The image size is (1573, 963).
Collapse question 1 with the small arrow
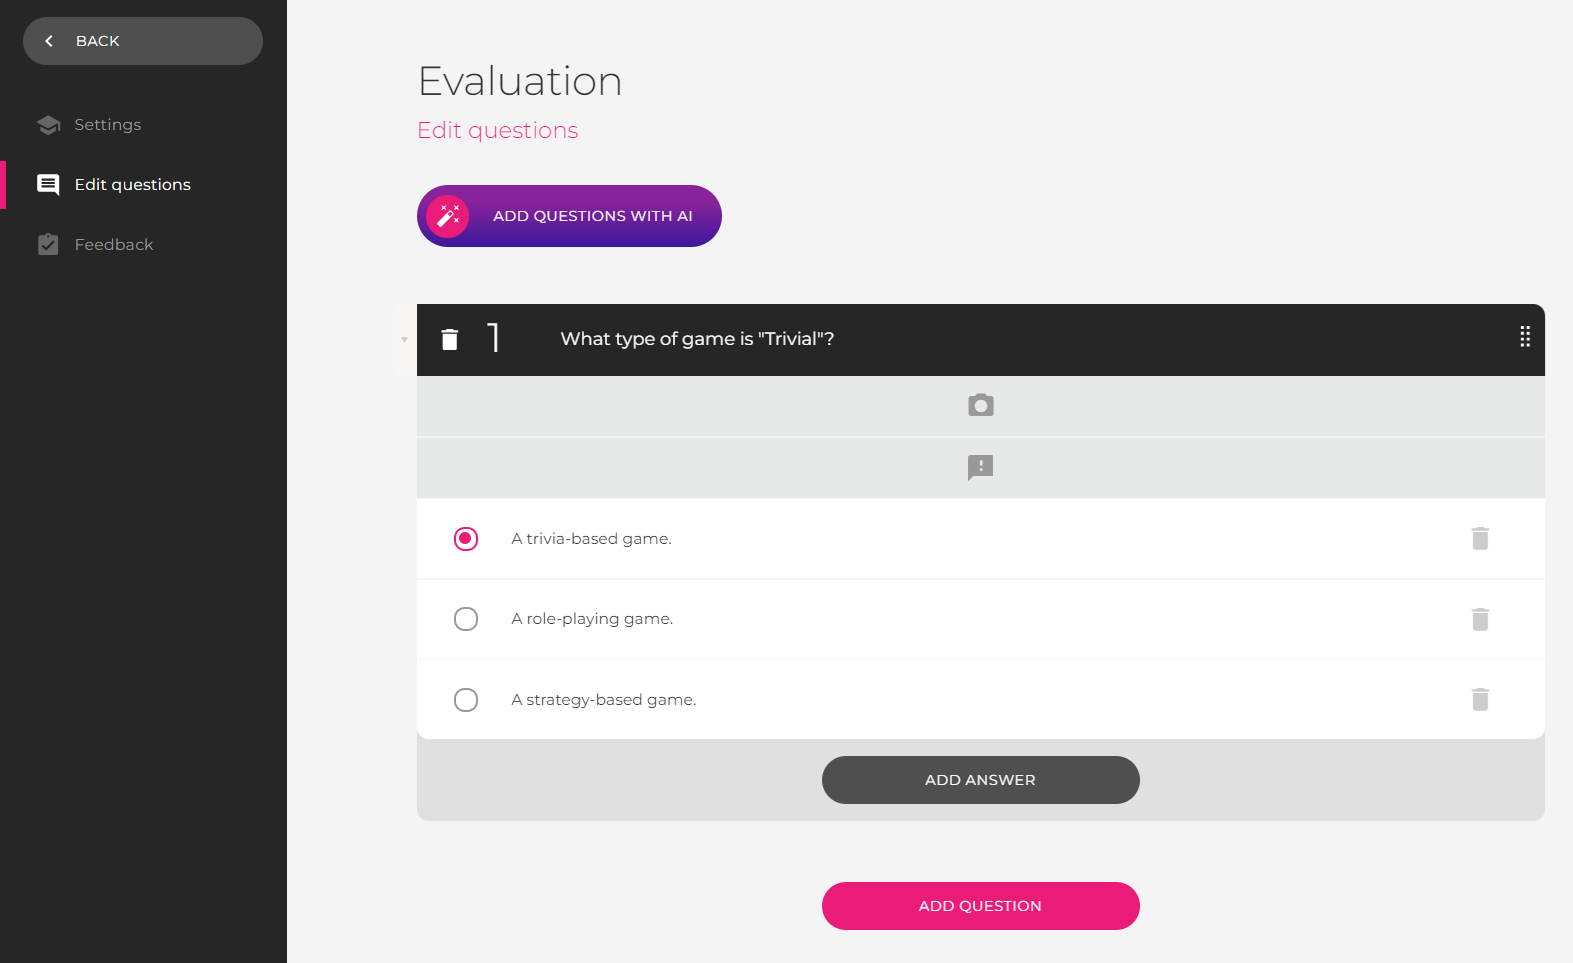pos(404,340)
